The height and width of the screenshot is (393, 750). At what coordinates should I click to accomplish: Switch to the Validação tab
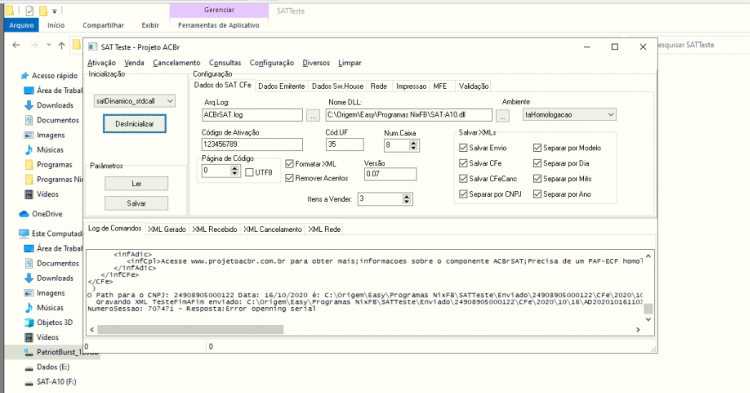click(474, 86)
